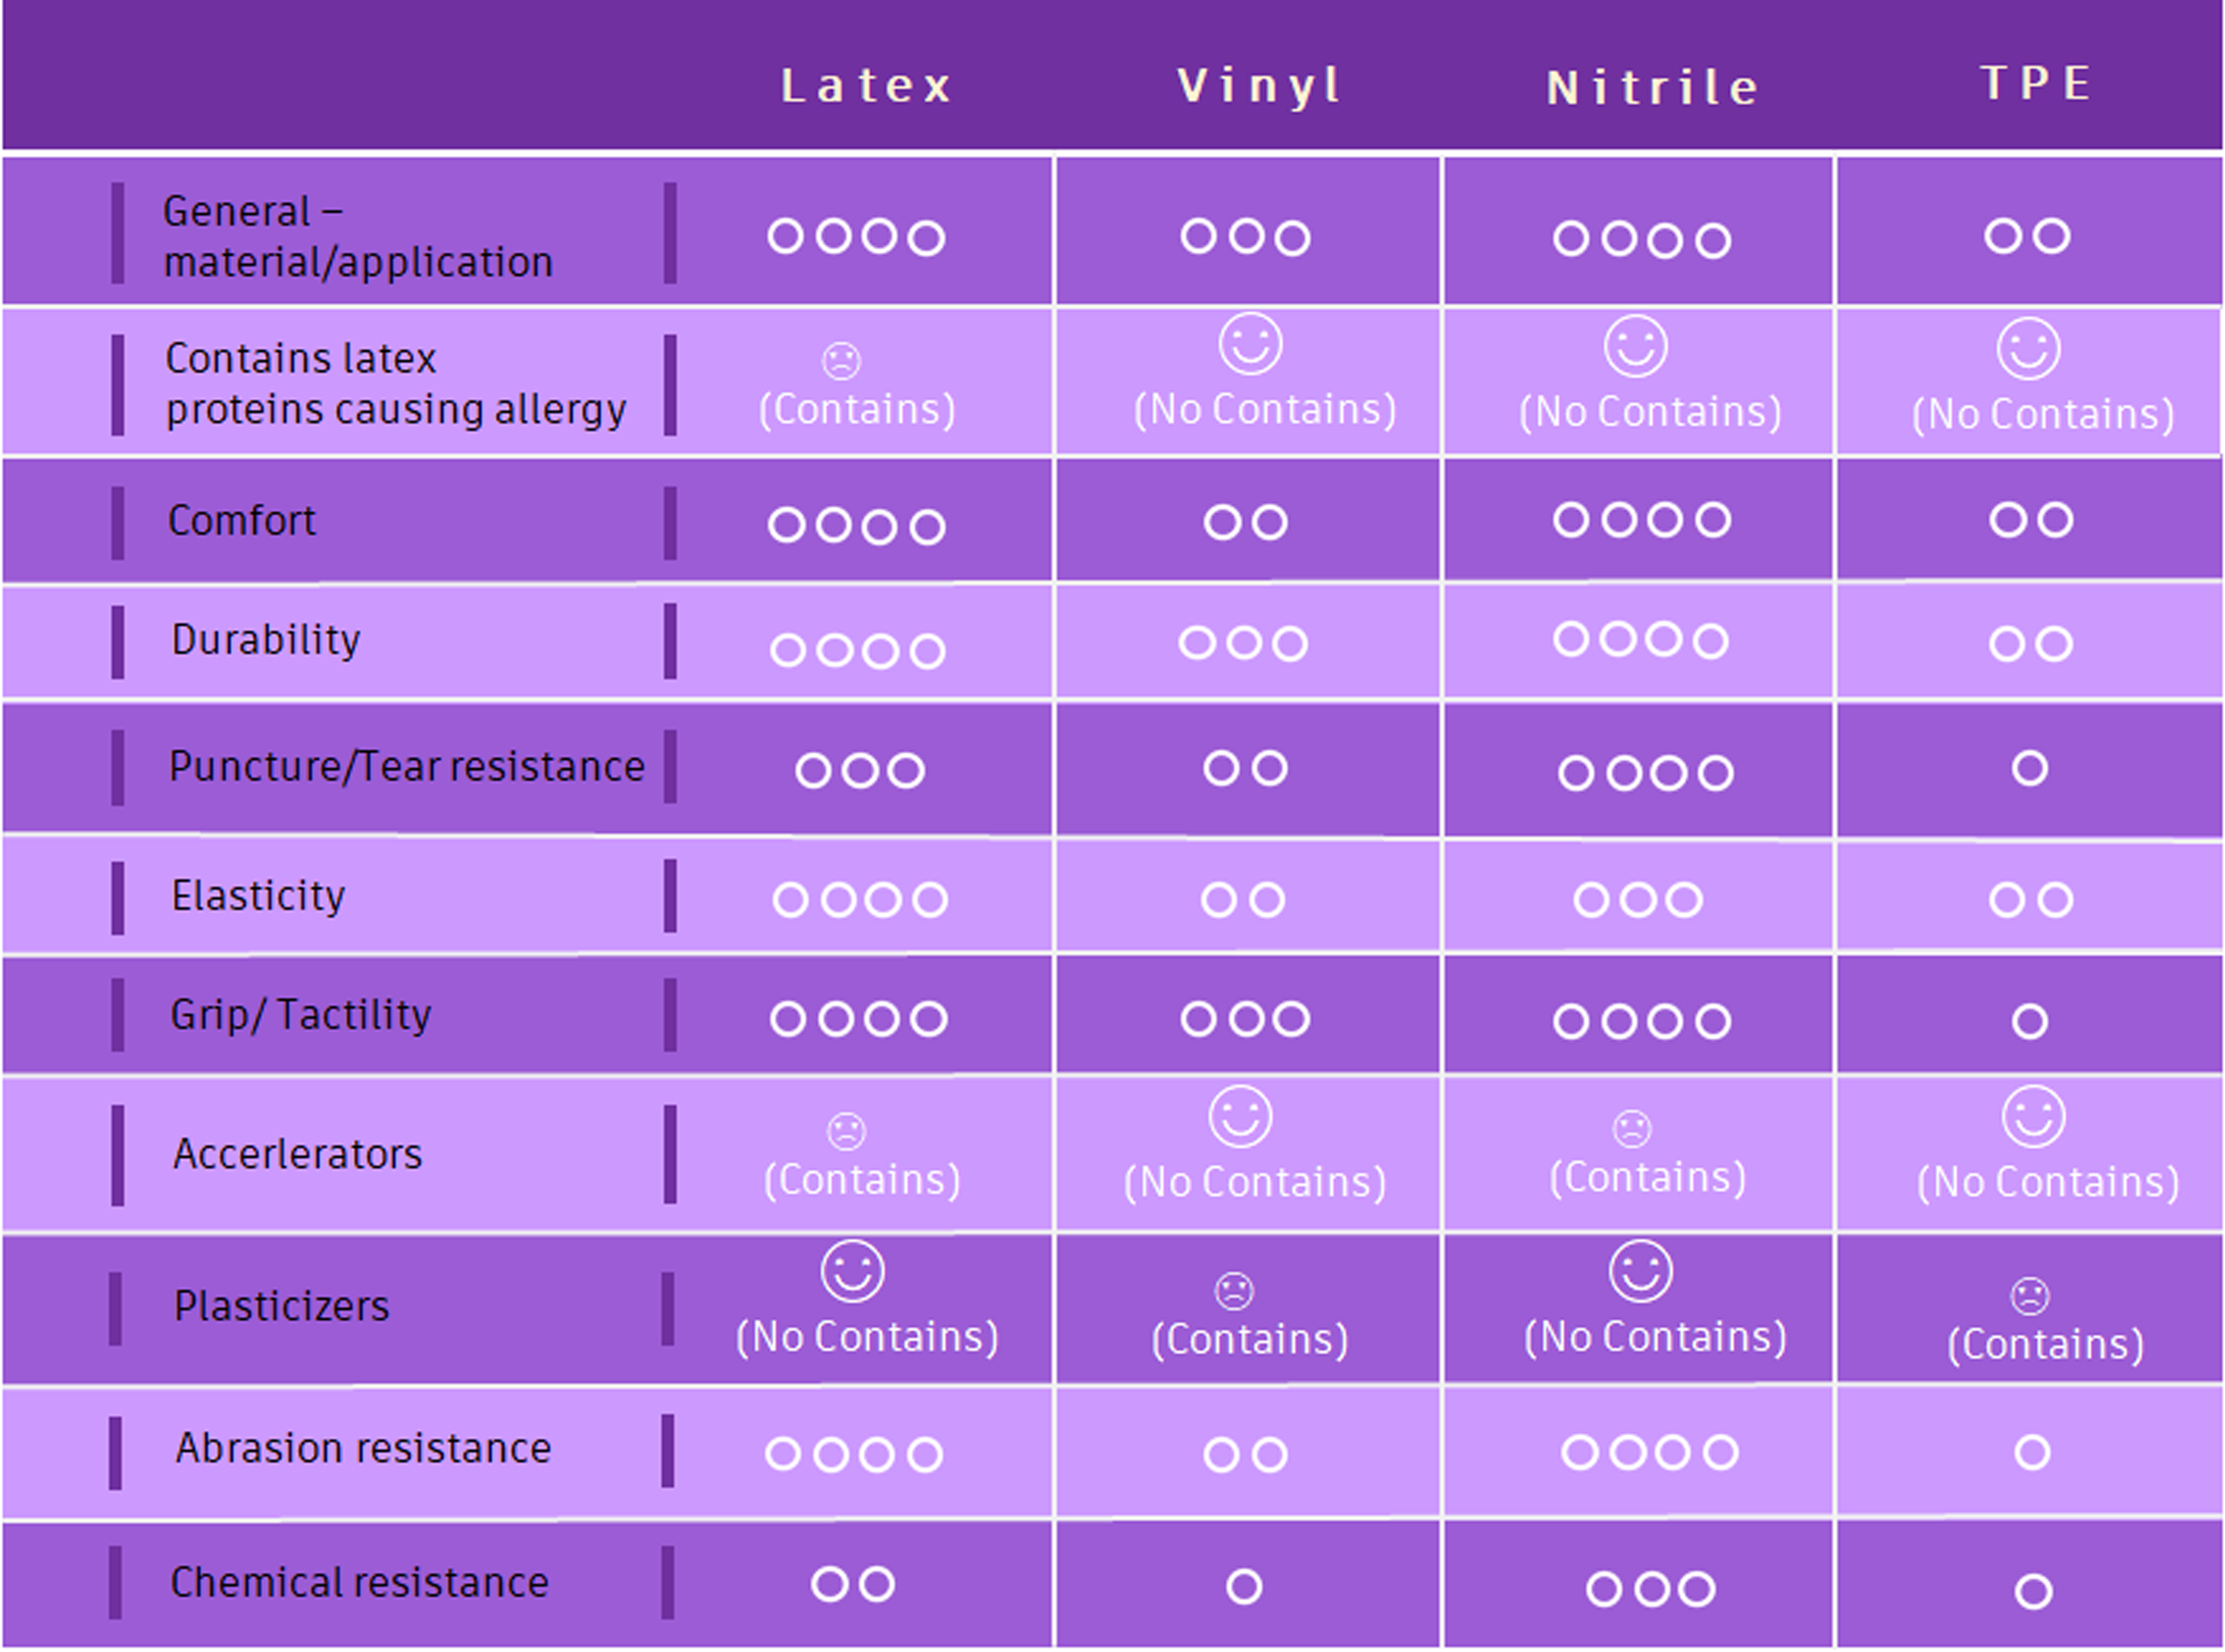Screen dimensions: 2225x1652
Task: Click TPE sad face in Plasticizers row
Action: tap(2030, 1297)
